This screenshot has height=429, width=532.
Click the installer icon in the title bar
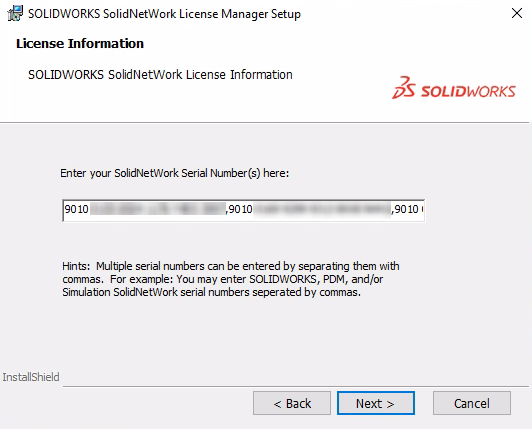tap(15, 14)
